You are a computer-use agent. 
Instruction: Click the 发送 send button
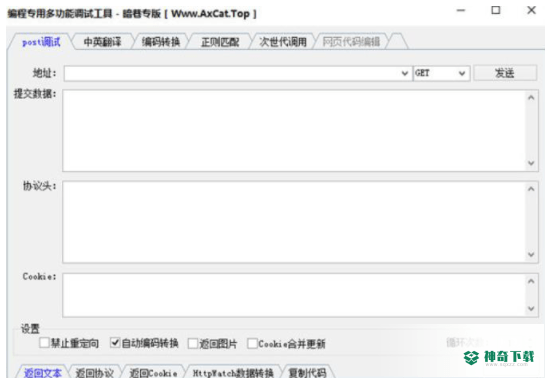click(x=505, y=73)
